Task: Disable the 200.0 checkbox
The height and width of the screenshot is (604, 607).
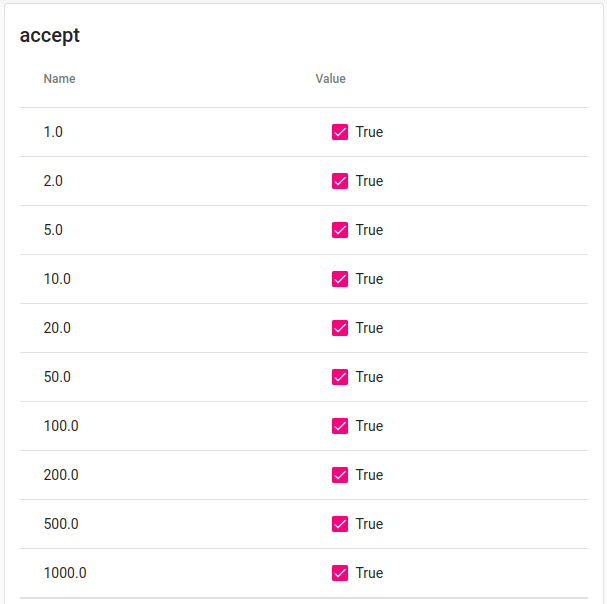Action: pyautogui.click(x=340, y=475)
